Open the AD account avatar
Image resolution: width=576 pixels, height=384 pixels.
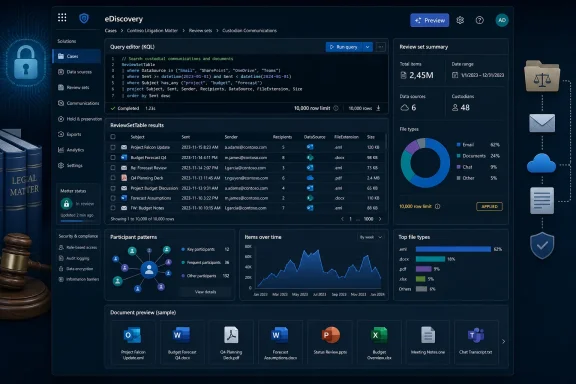tap(502, 20)
